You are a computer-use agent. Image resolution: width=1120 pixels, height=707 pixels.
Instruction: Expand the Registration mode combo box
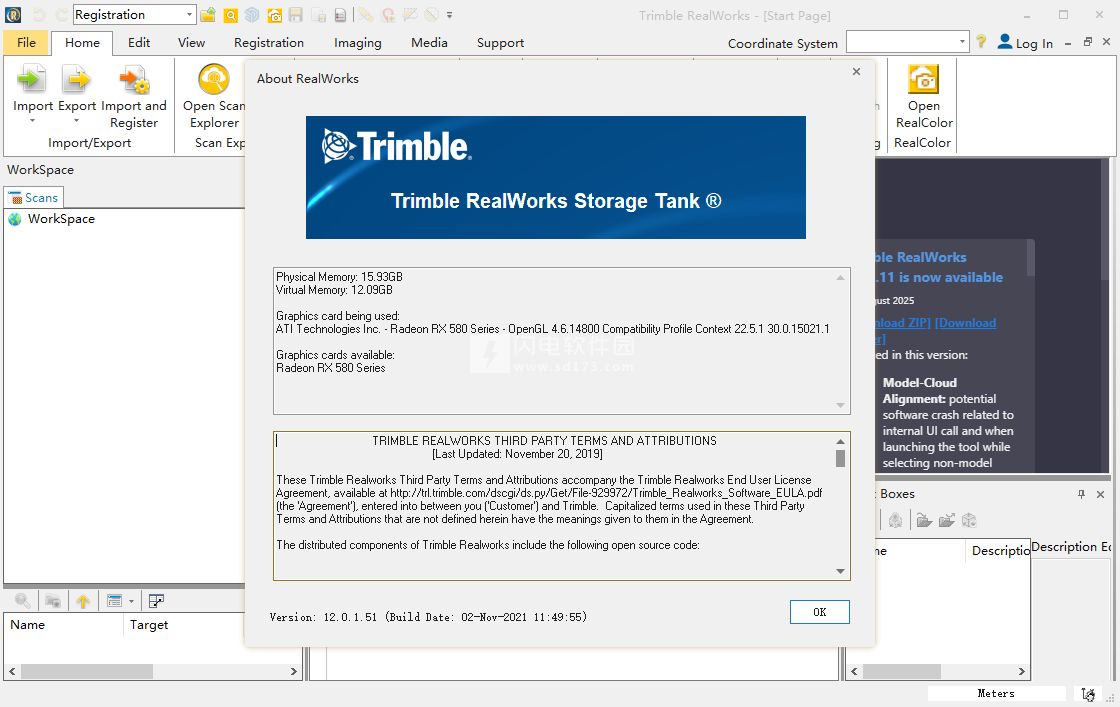(x=189, y=15)
